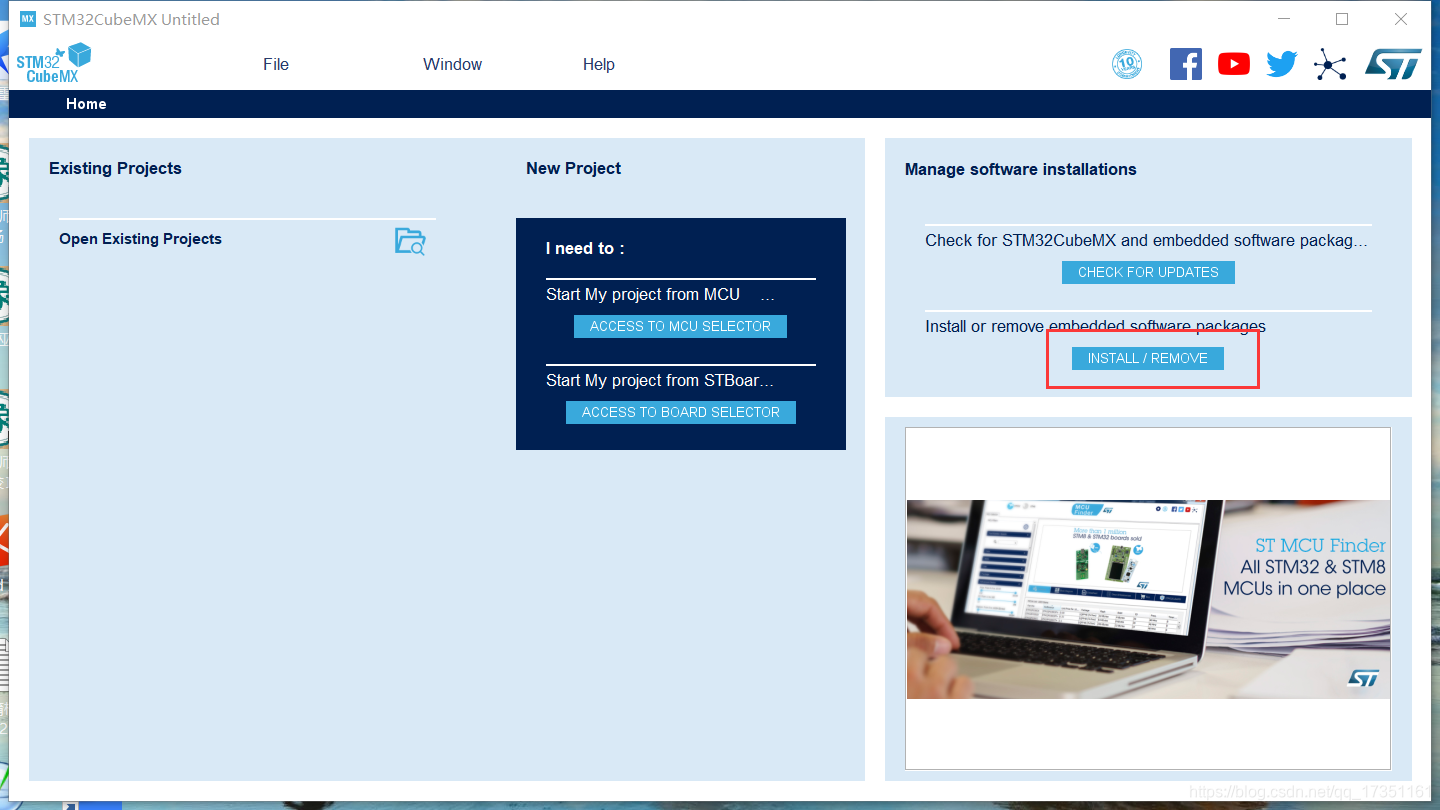The height and width of the screenshot is (810, 1440).
Task: Open the Facebook icon link
Action: 1186,64
